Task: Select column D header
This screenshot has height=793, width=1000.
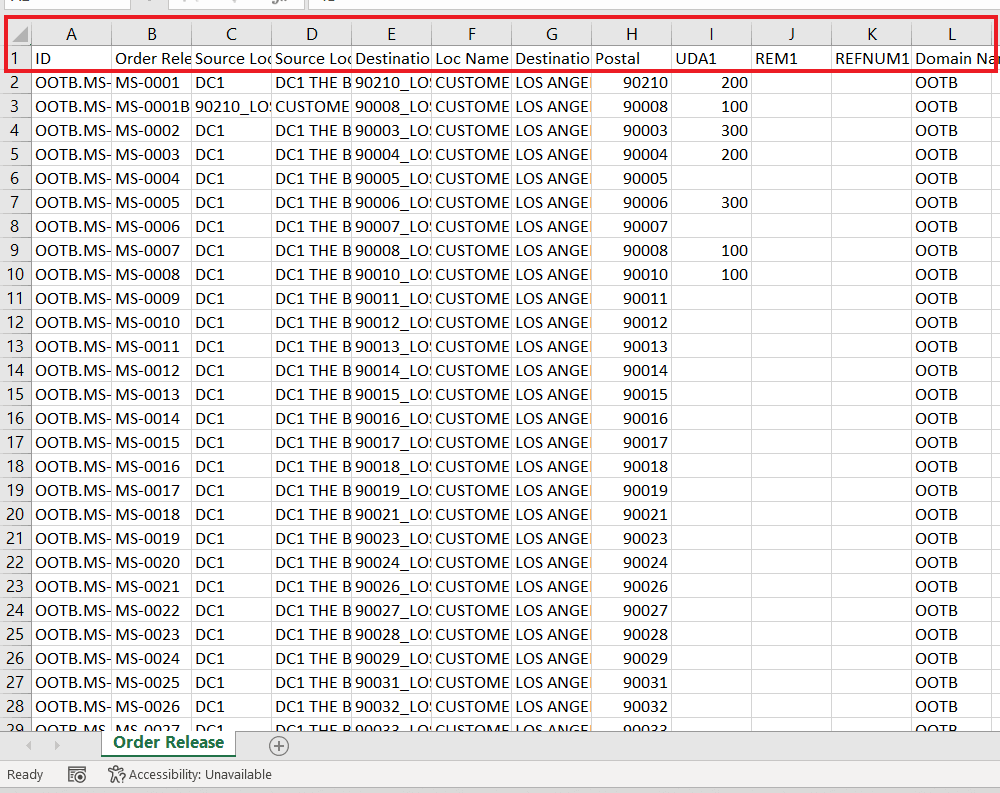Action: pyautogui.click(x=312, y=34)
